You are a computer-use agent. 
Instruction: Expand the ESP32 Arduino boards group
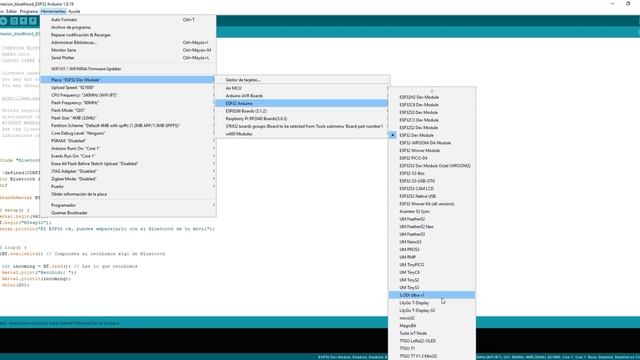[302, 104]
